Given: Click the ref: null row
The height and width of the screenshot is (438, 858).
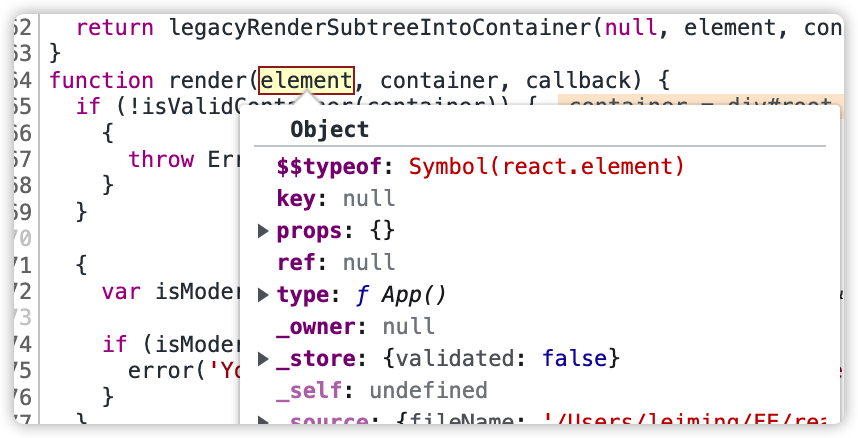Looking at the screenshot, I should click(335, 263).
